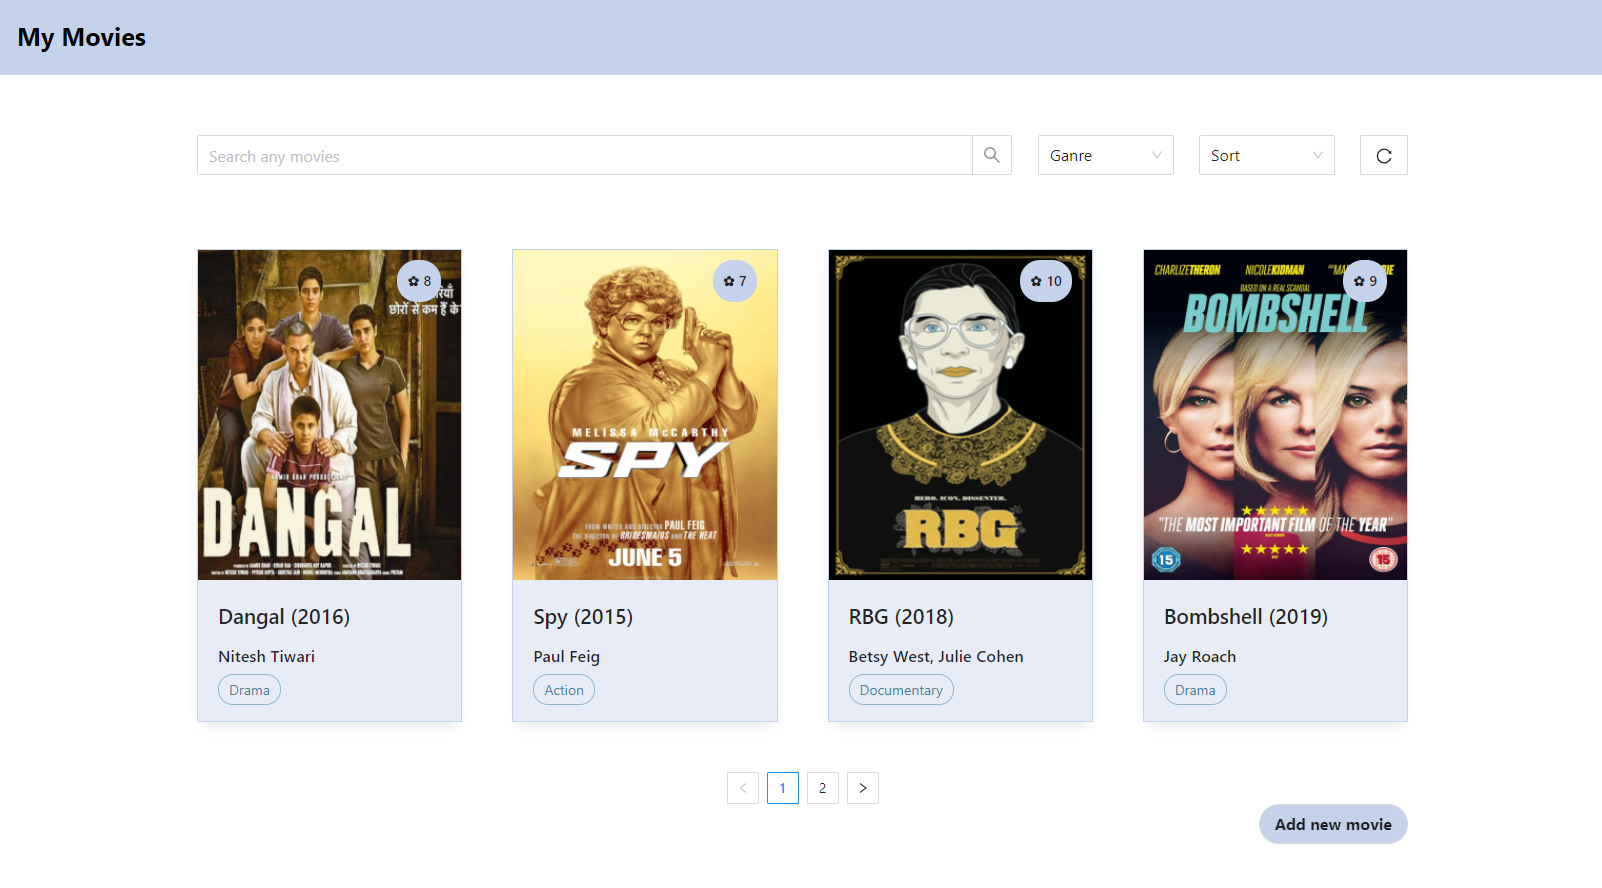Open the RBG movie poster
The image size is (1602, 888).
click(x=960, y=415)
